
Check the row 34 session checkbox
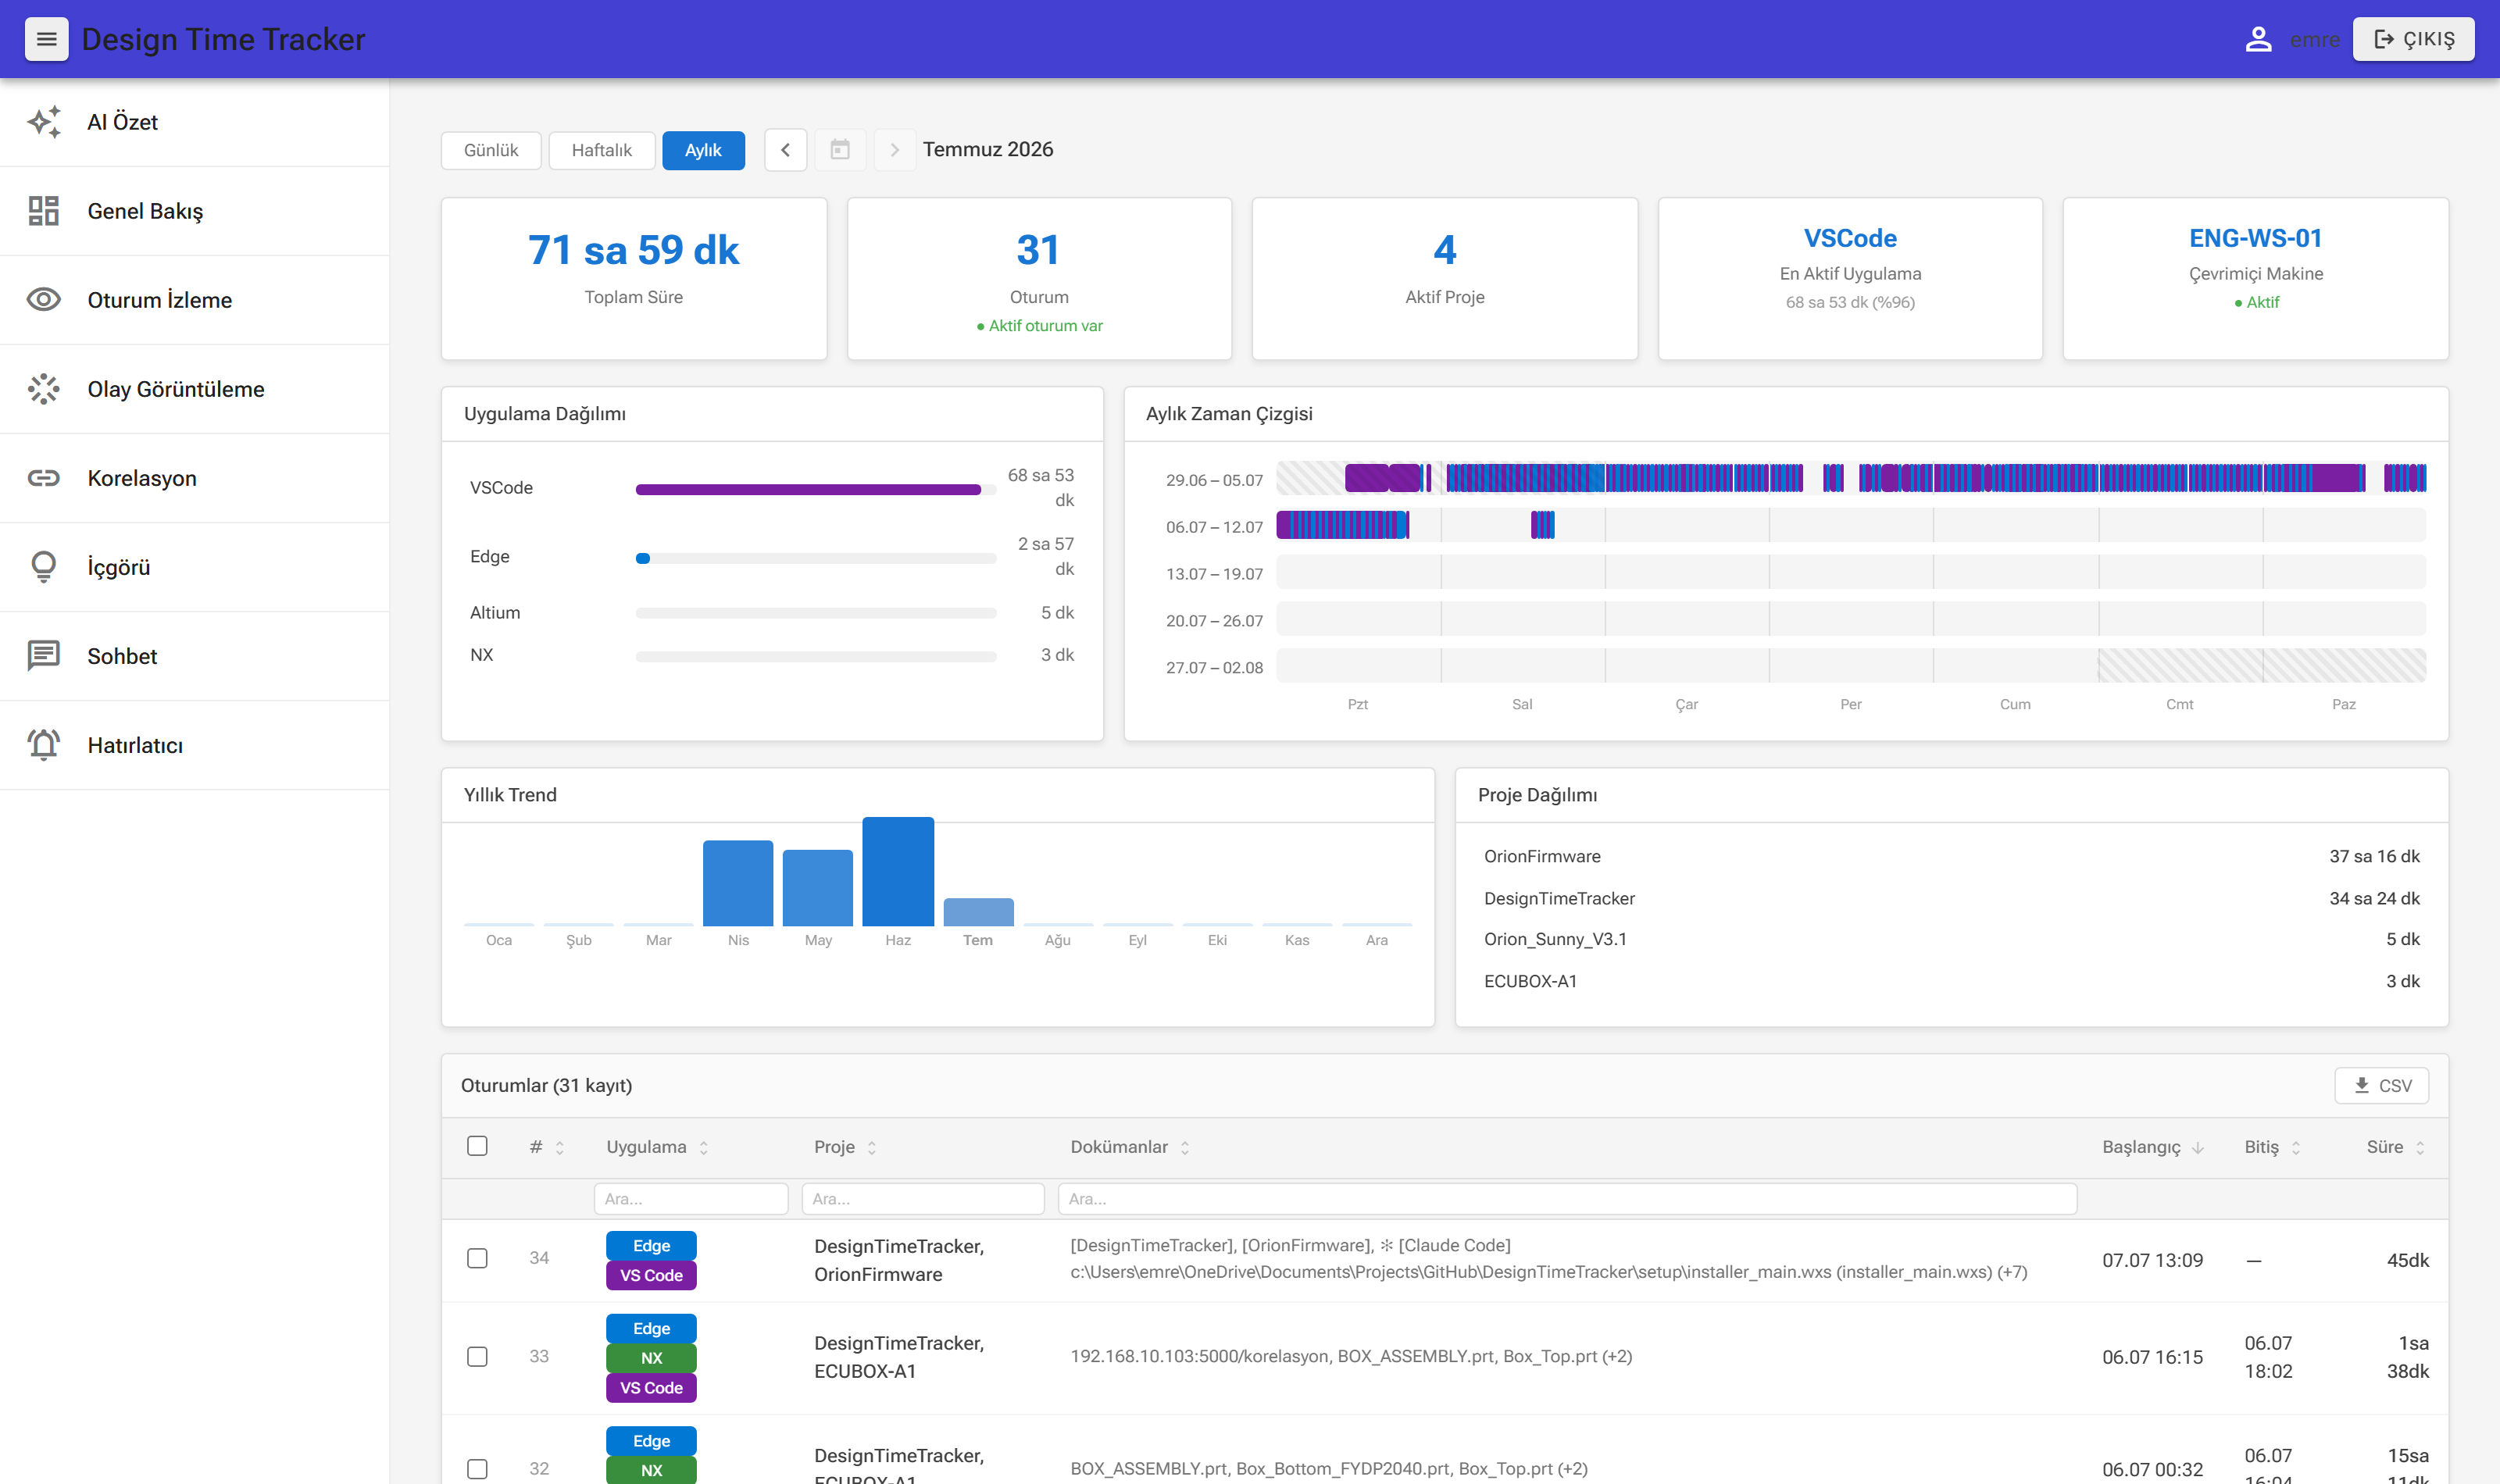click(477, 1258)
